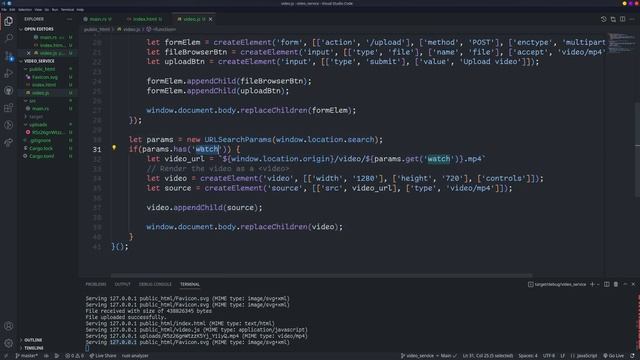Open the Explorer view in activity bar
The height and width of the screenshot is (360, 640).
(9, 21)
